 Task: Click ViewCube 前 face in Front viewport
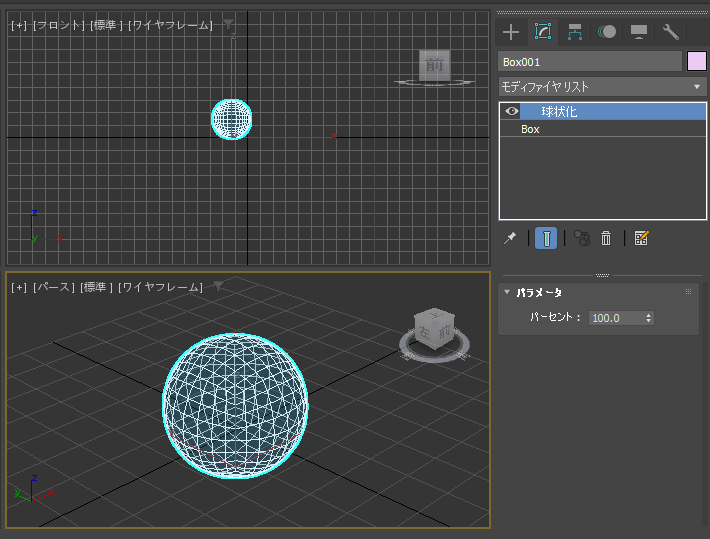[434, 65]
